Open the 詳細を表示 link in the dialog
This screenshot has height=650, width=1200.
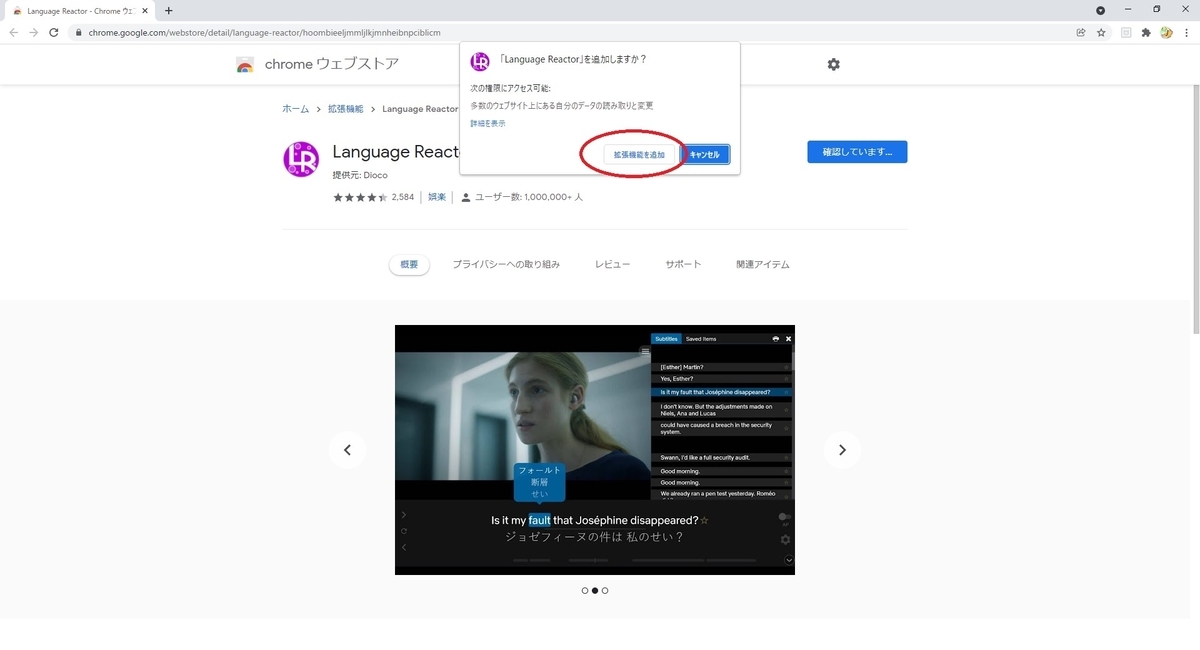point(488,123)
